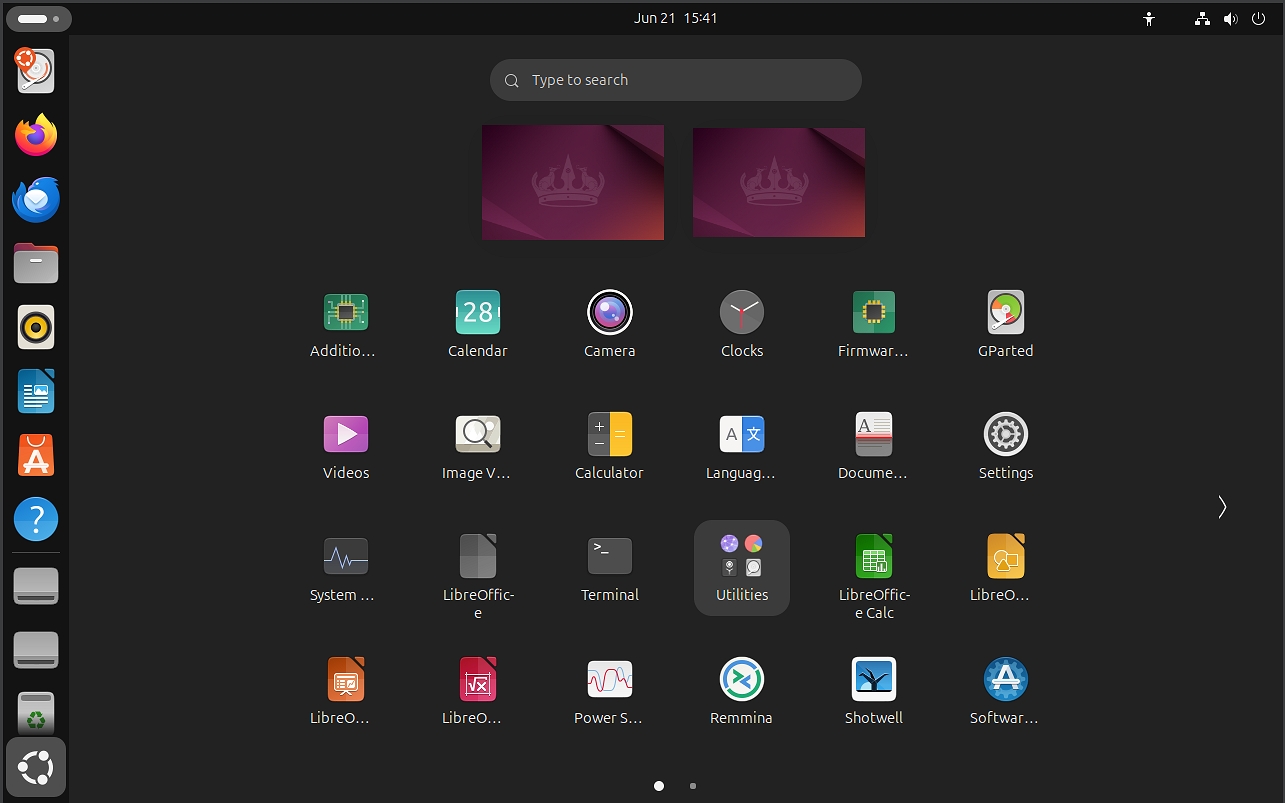Open the Terminal application
The image size is (1285, 803).
click(x=609, y=557)
